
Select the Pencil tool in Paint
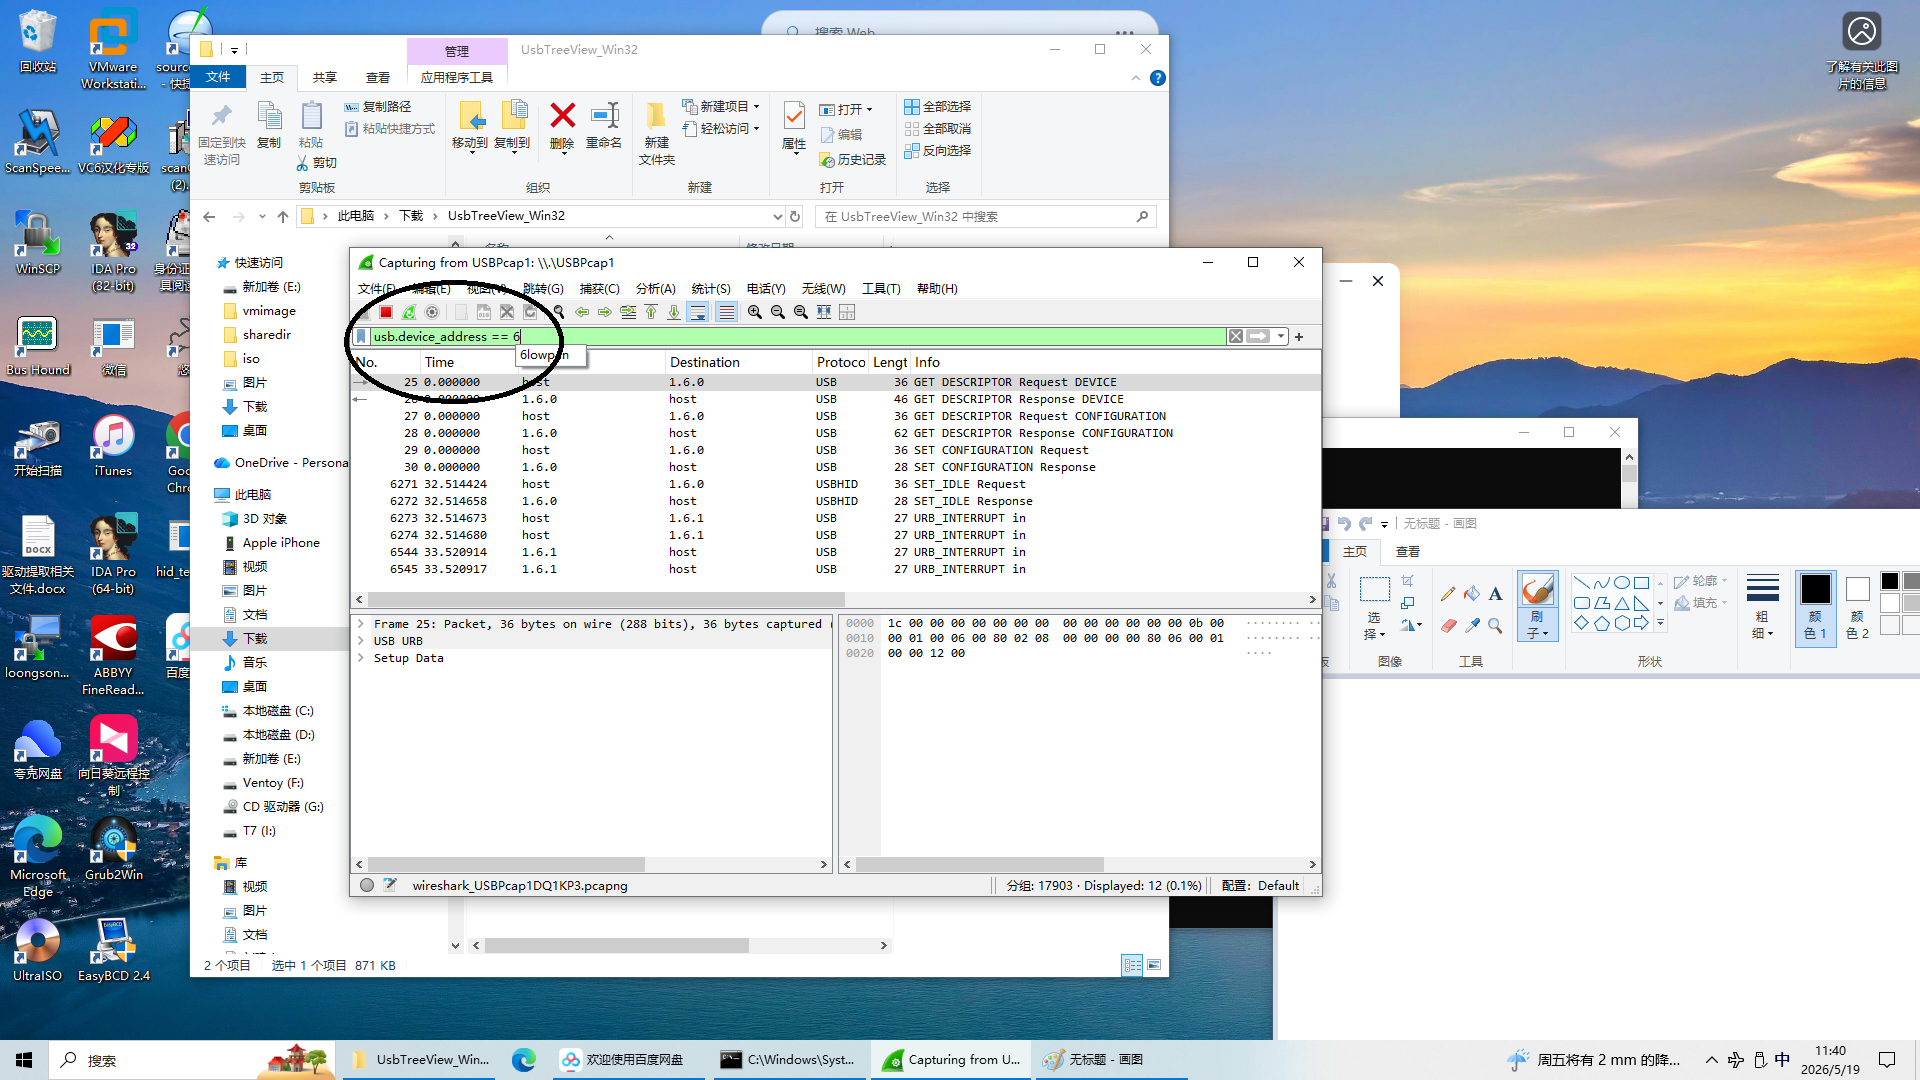[1448, 594]
